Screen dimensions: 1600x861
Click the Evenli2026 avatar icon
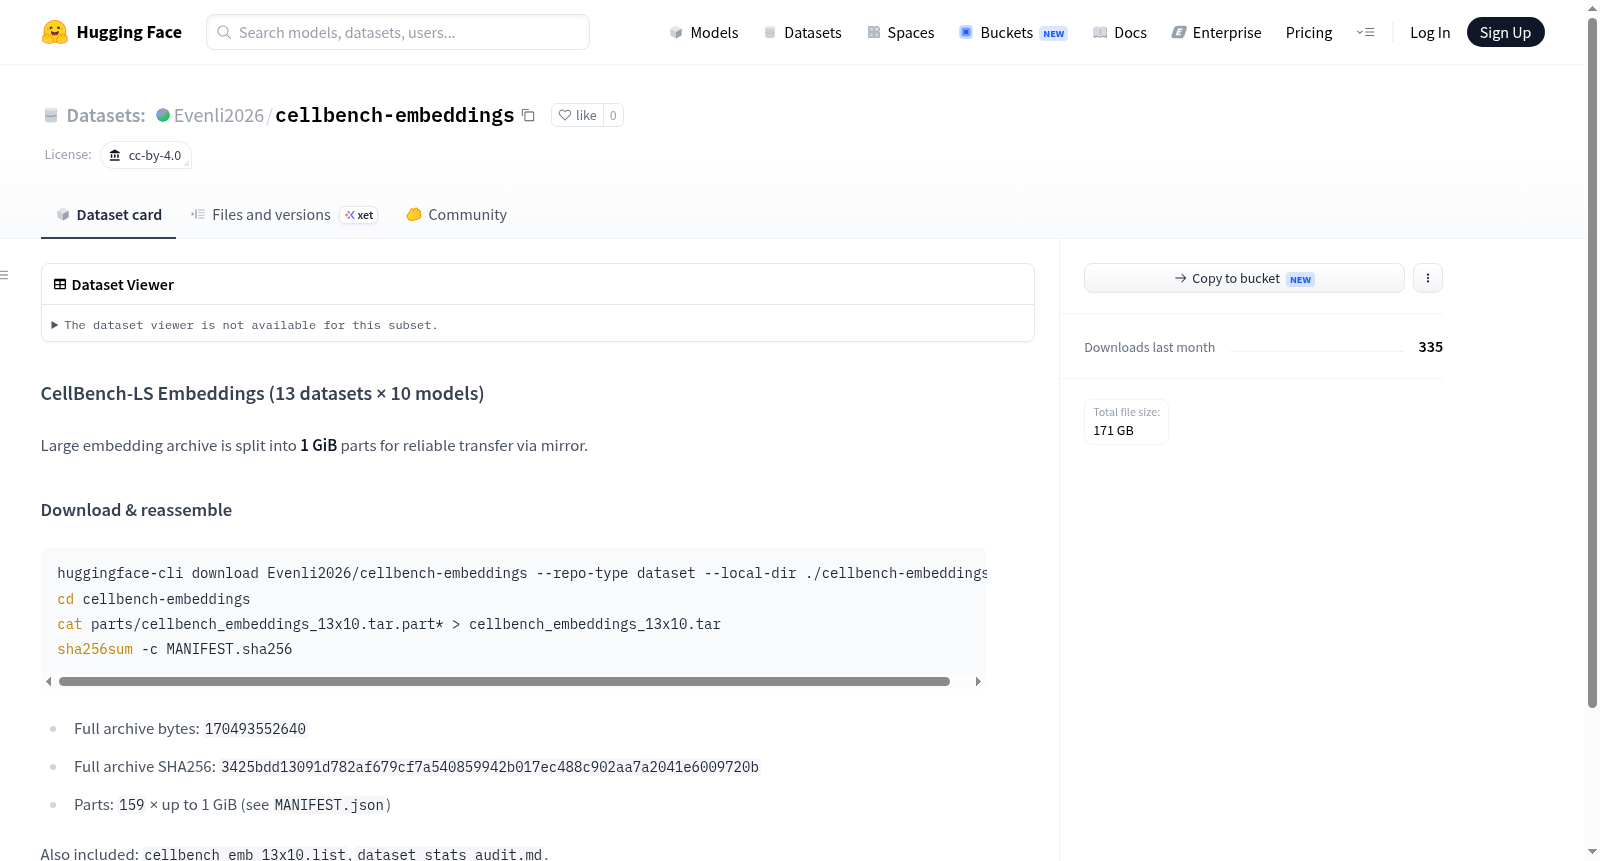point(163,115)
